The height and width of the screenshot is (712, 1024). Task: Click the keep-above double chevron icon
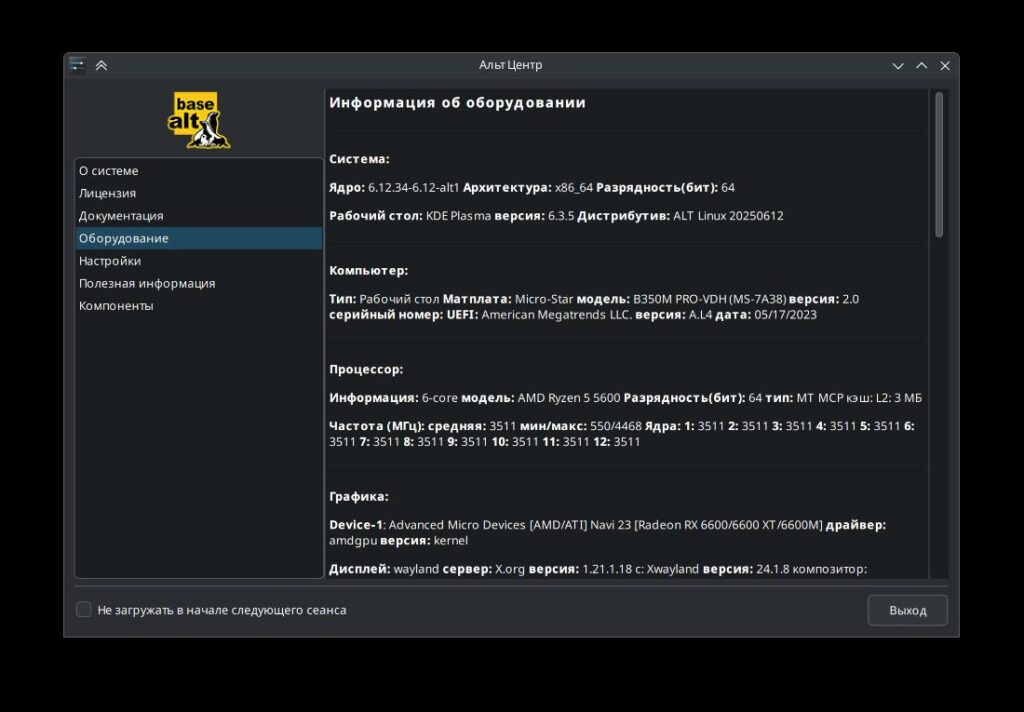101,65
